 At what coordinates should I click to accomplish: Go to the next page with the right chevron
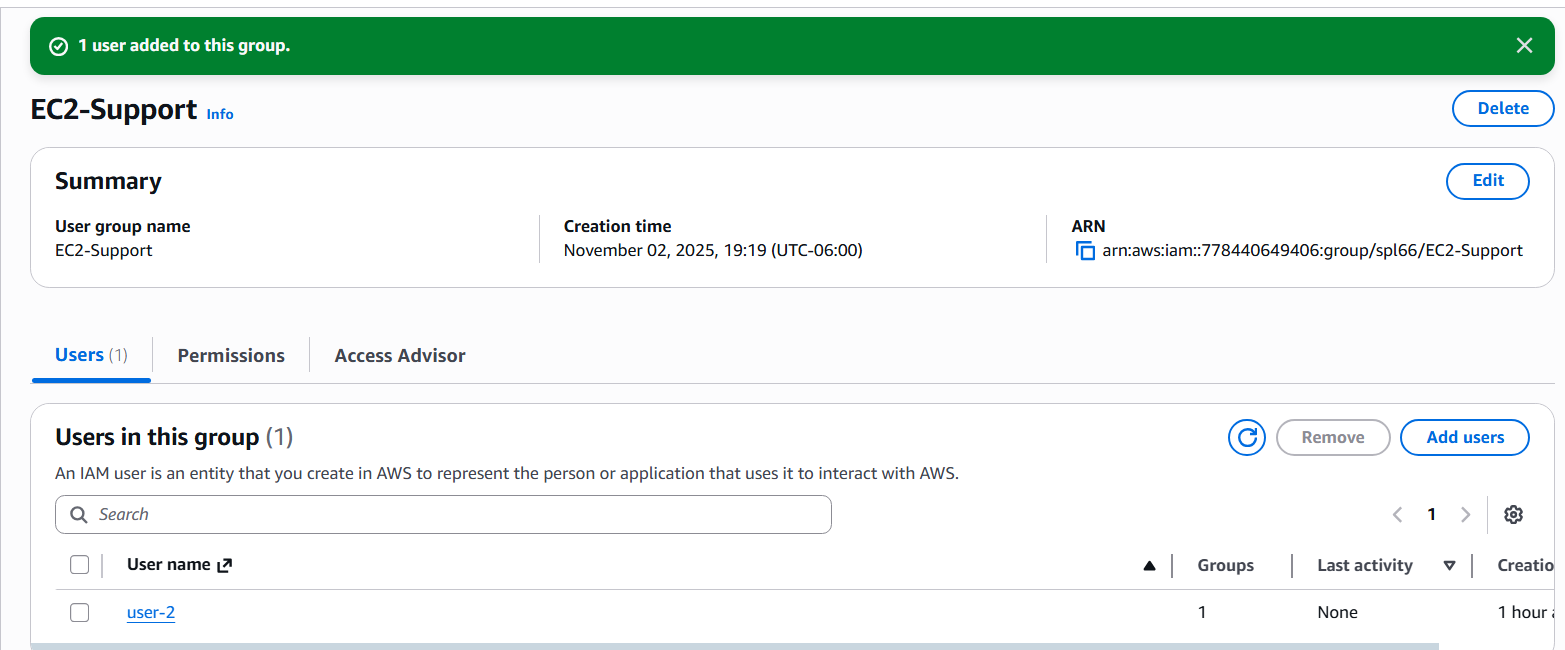coord(1465,514)
